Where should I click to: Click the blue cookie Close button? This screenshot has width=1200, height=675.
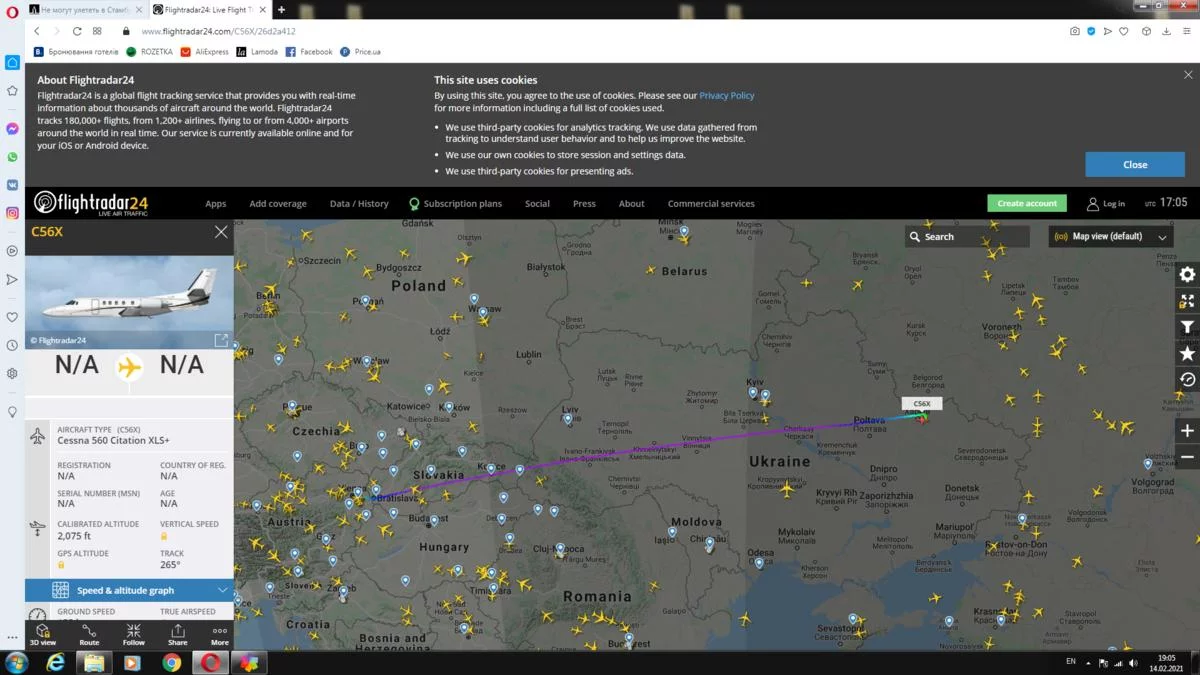pos(1135,165)
